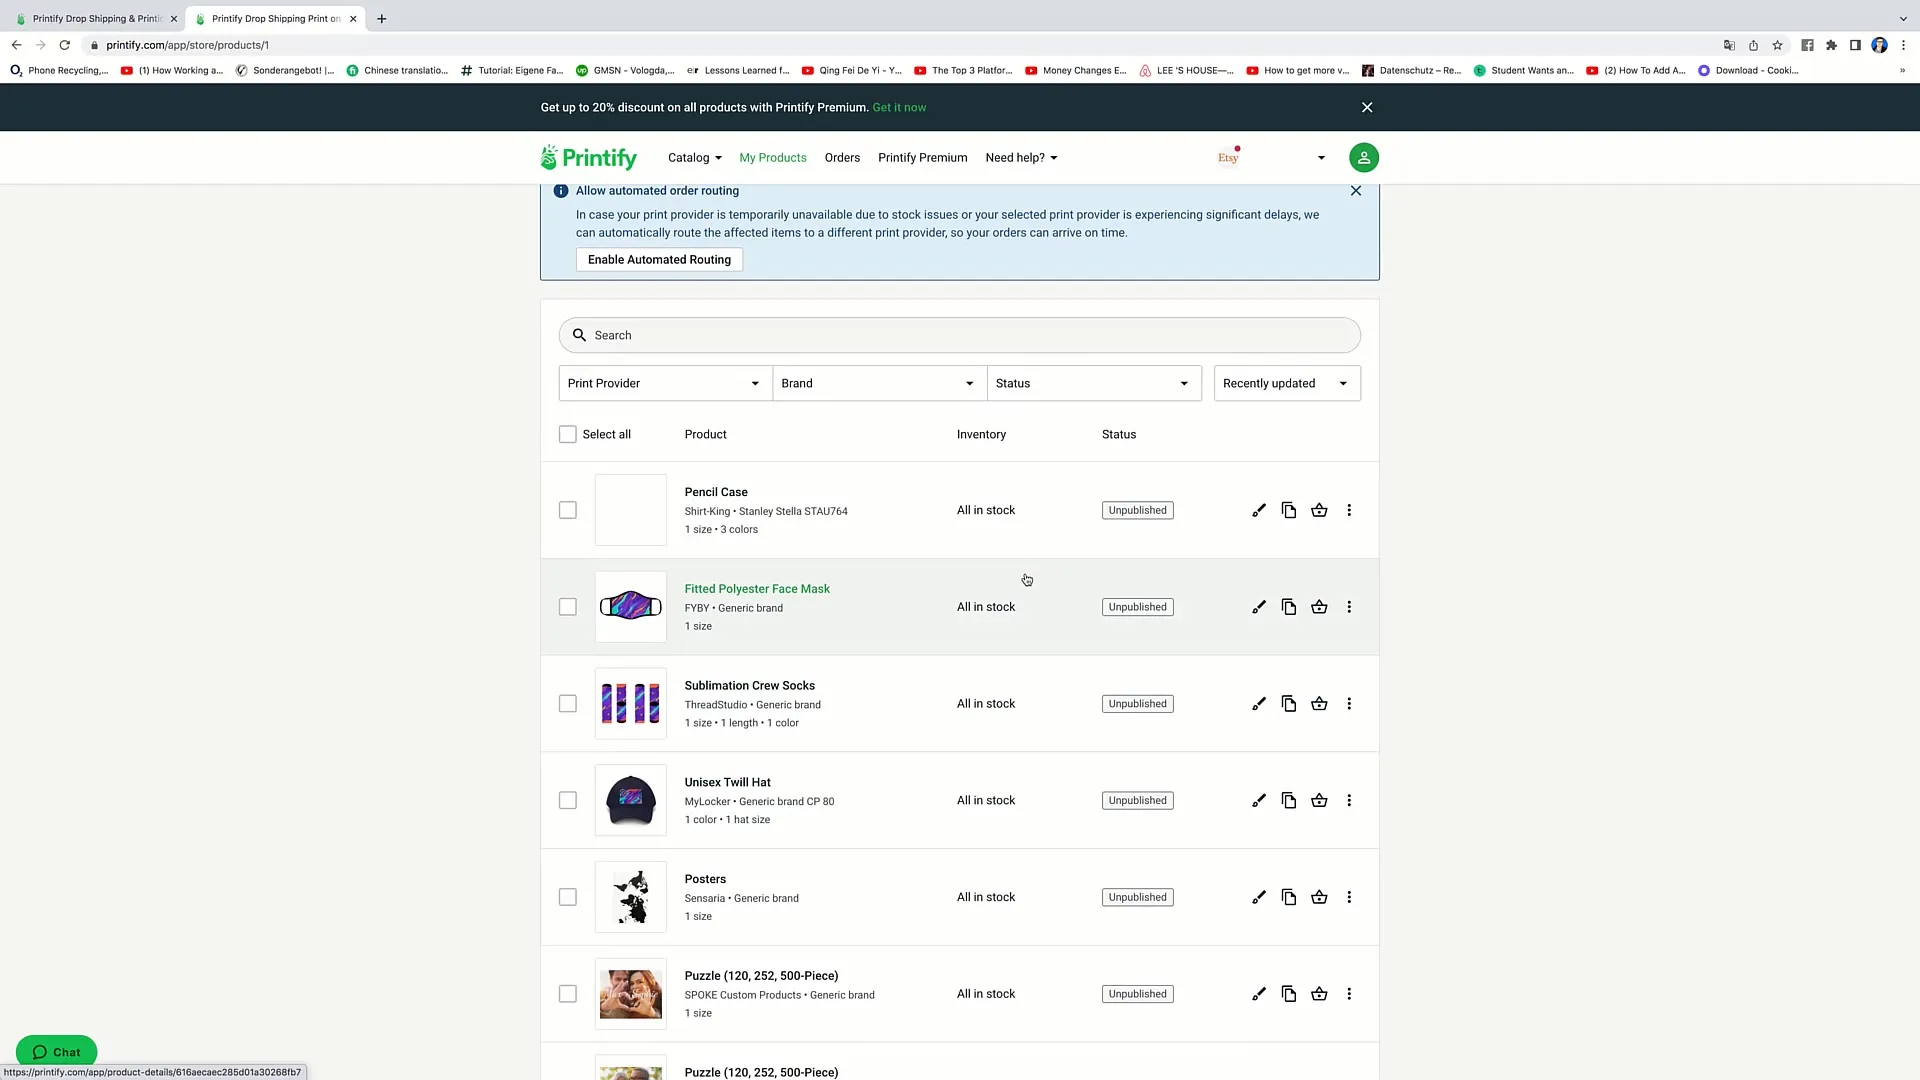The height and width of the screenshot is (1080, 1920).
Task: Open more options for SPOKE Puzzle row
Action: tap(1349, 994)
